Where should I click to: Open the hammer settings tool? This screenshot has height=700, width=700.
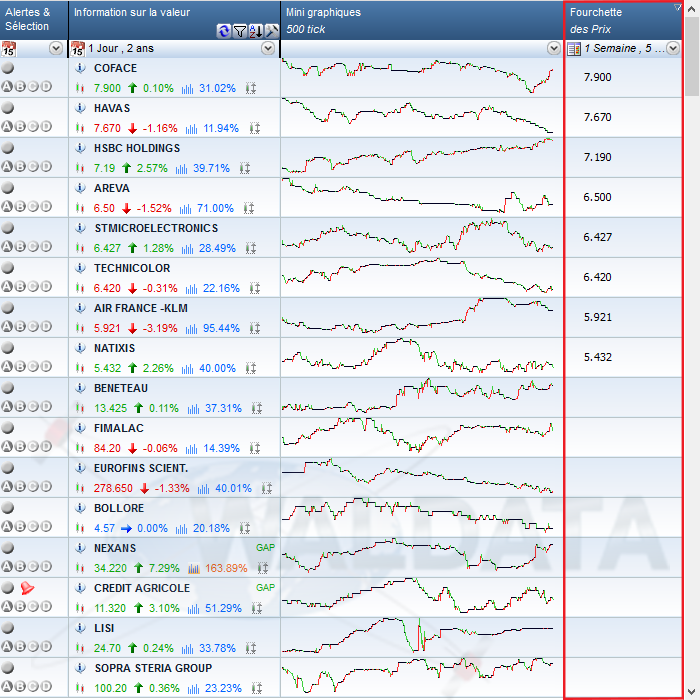point(271,31)
